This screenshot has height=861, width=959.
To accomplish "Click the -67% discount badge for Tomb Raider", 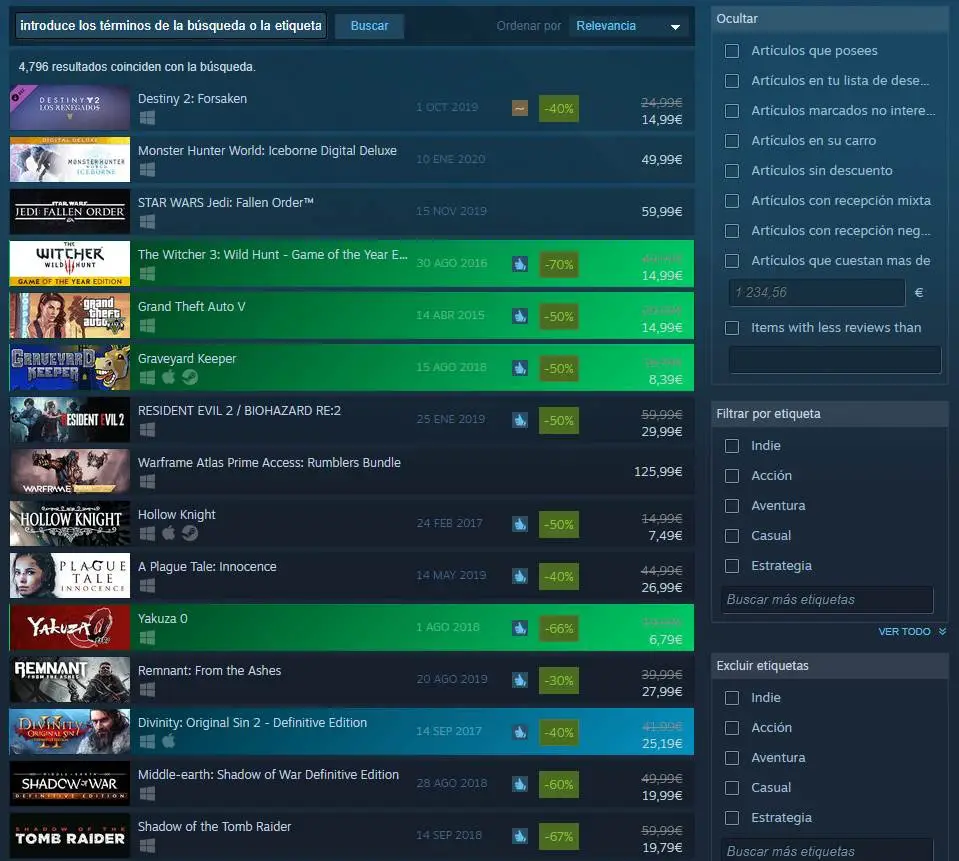I will [558, 837].
